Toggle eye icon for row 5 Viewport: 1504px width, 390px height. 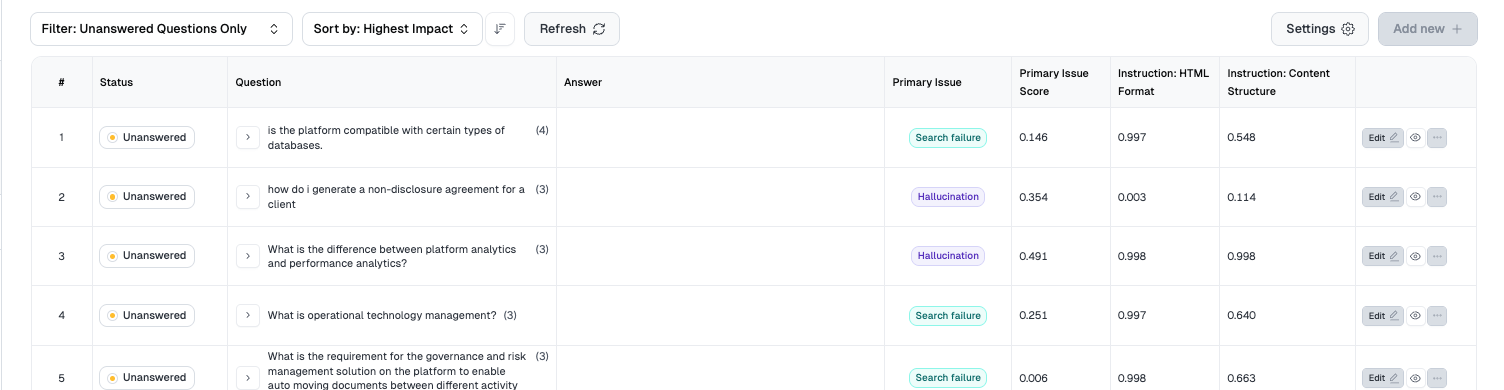click(1416, 378)
